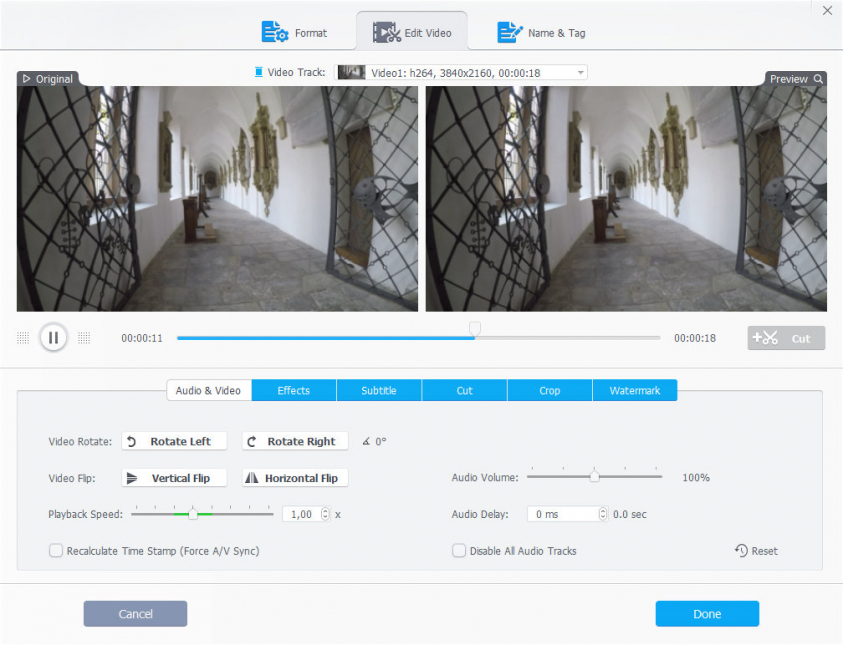Apply Vertical Flip to the video
843x645 pixels.
[174, 478]
